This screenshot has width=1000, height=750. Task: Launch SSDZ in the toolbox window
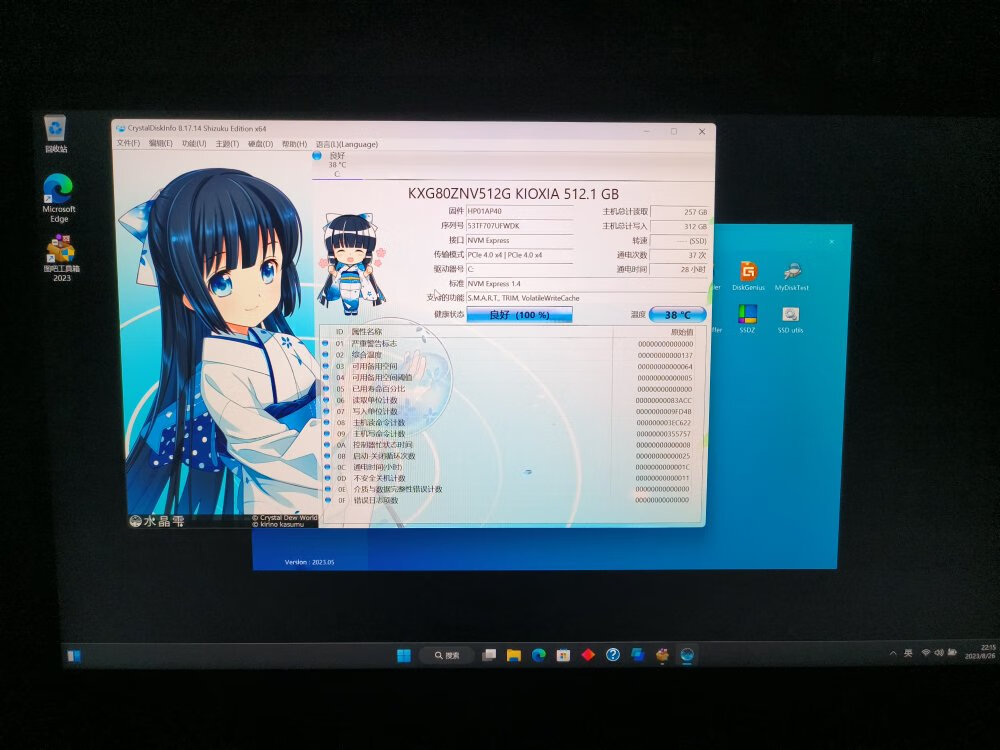point(747,319)
